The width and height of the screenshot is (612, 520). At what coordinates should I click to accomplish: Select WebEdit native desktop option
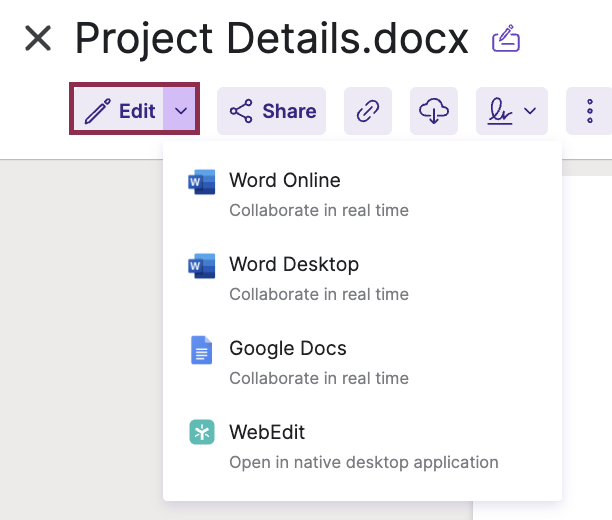click(x=362, y=446)
